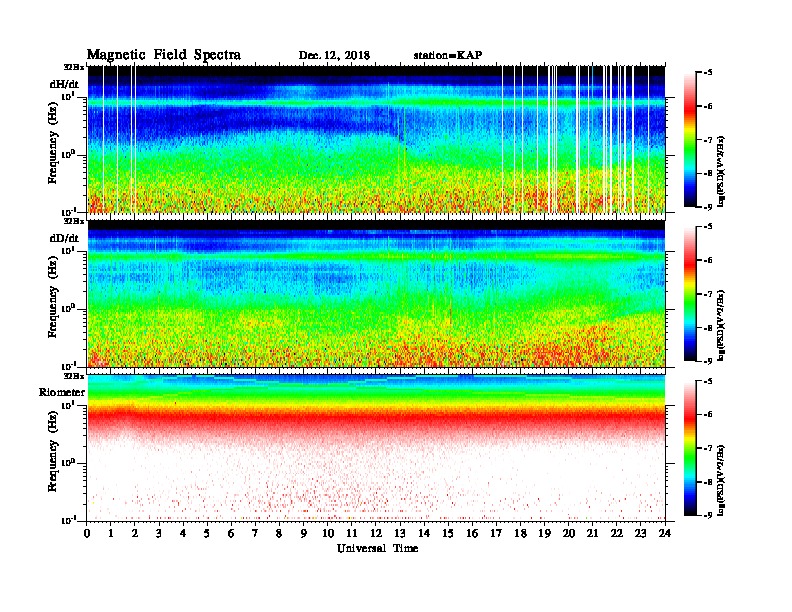Click the color scale beside the Riometer panel
The width and height of the screenshot is (792, 612).
(690, 448)
